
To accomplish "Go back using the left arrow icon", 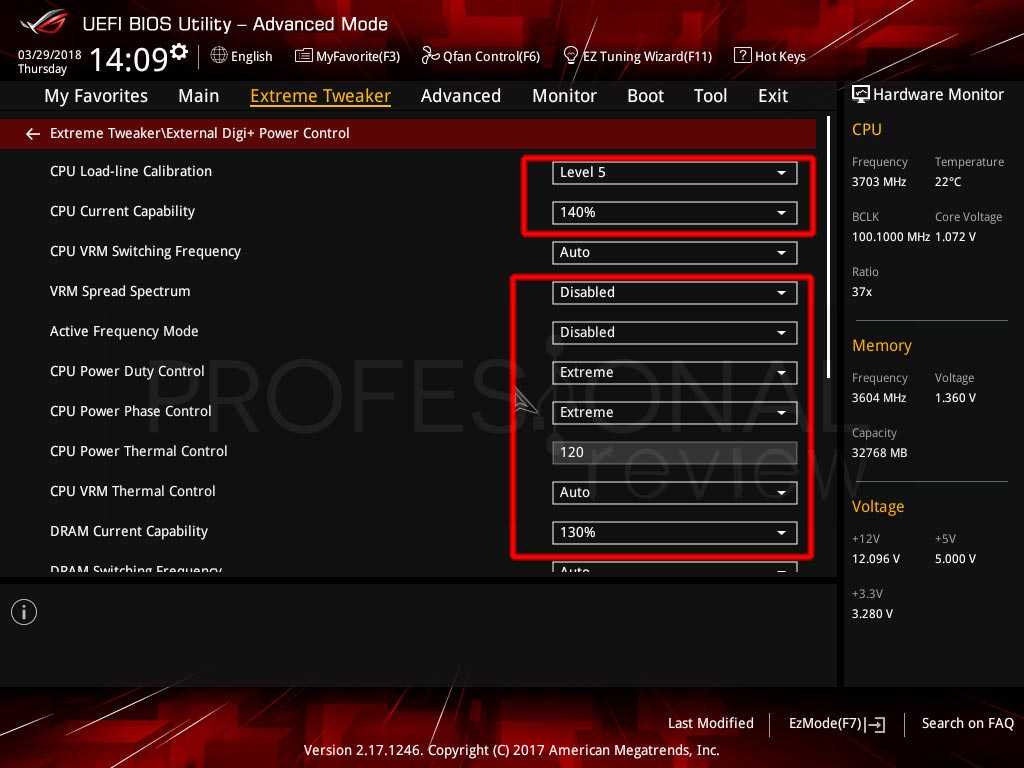I will pos(33,134).
